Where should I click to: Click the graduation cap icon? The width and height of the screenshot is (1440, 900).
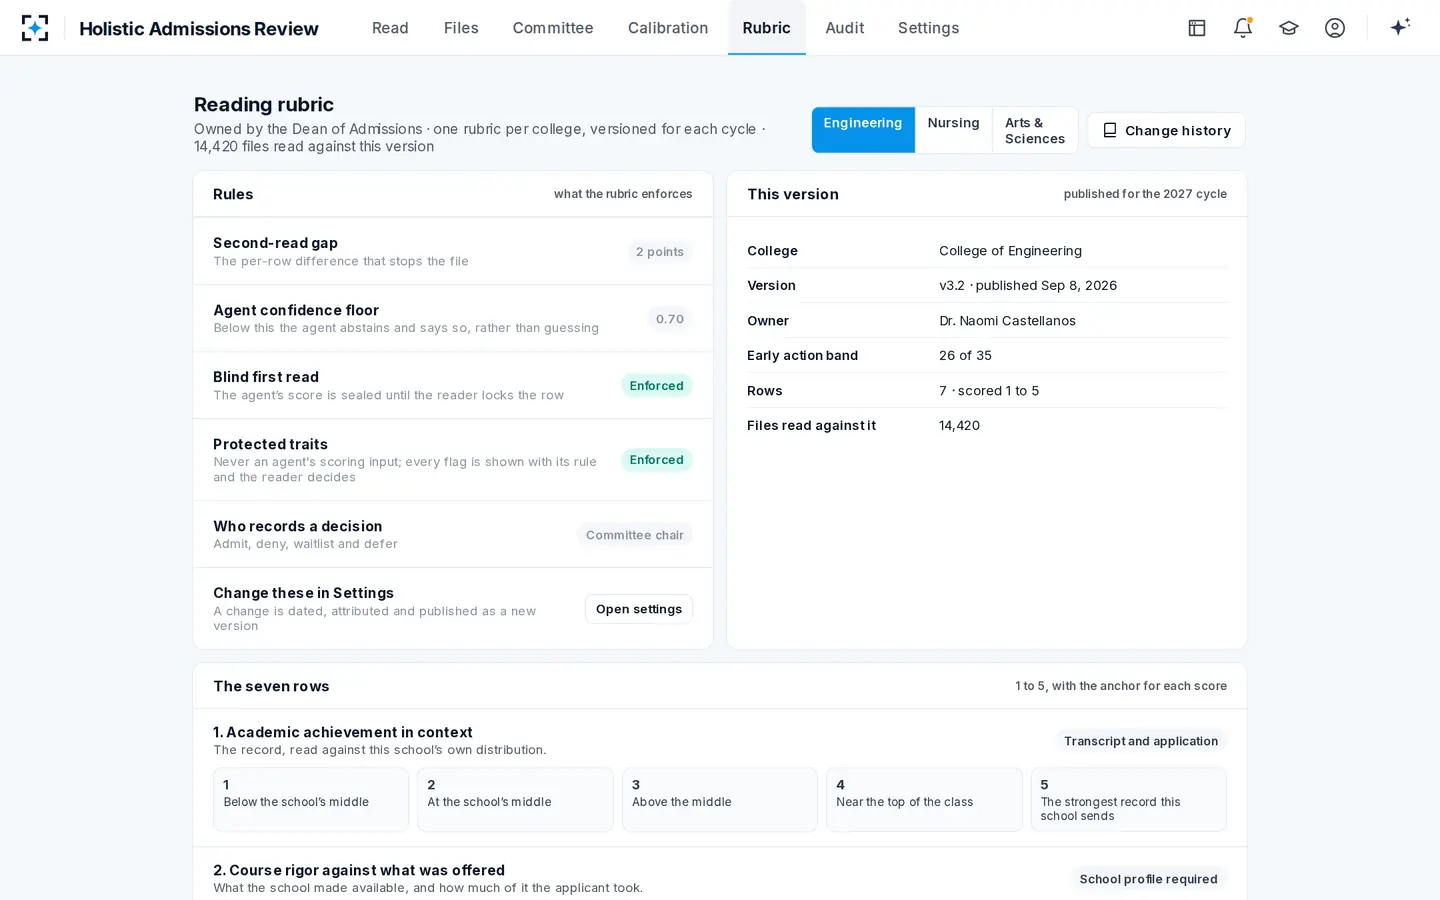click(1289, 28)
